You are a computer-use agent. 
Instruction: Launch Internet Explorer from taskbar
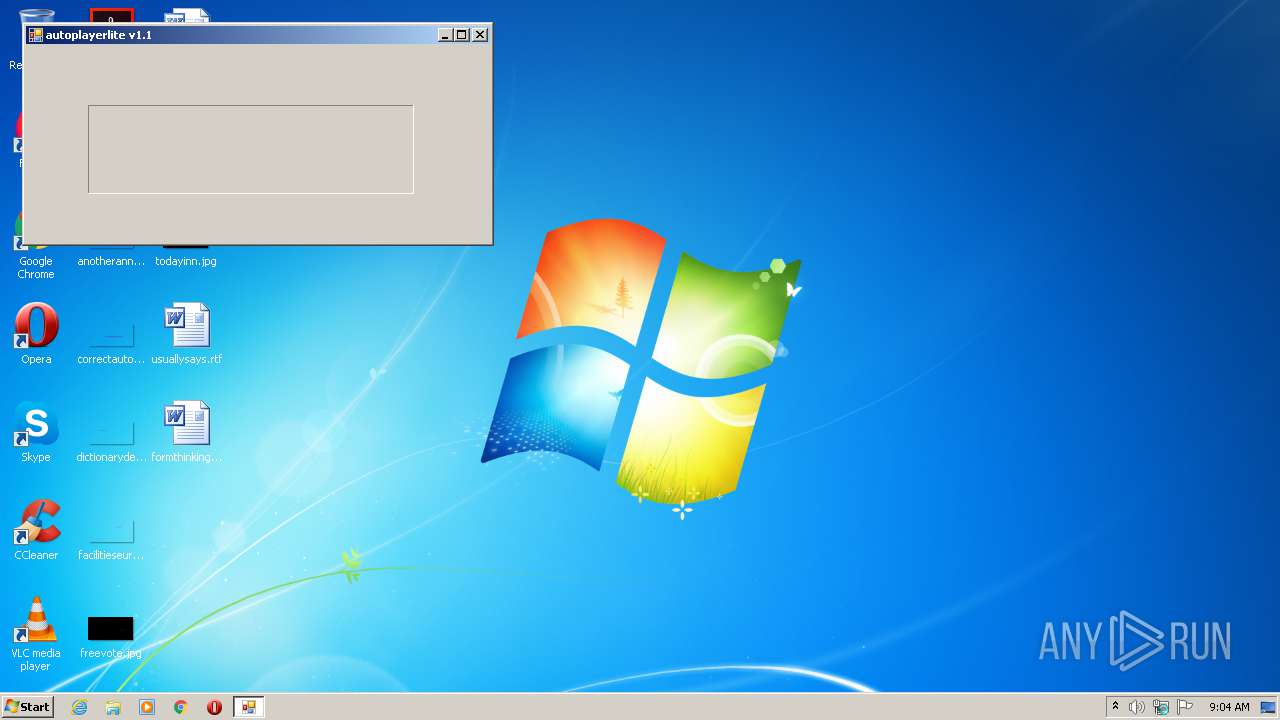[79, 707]
